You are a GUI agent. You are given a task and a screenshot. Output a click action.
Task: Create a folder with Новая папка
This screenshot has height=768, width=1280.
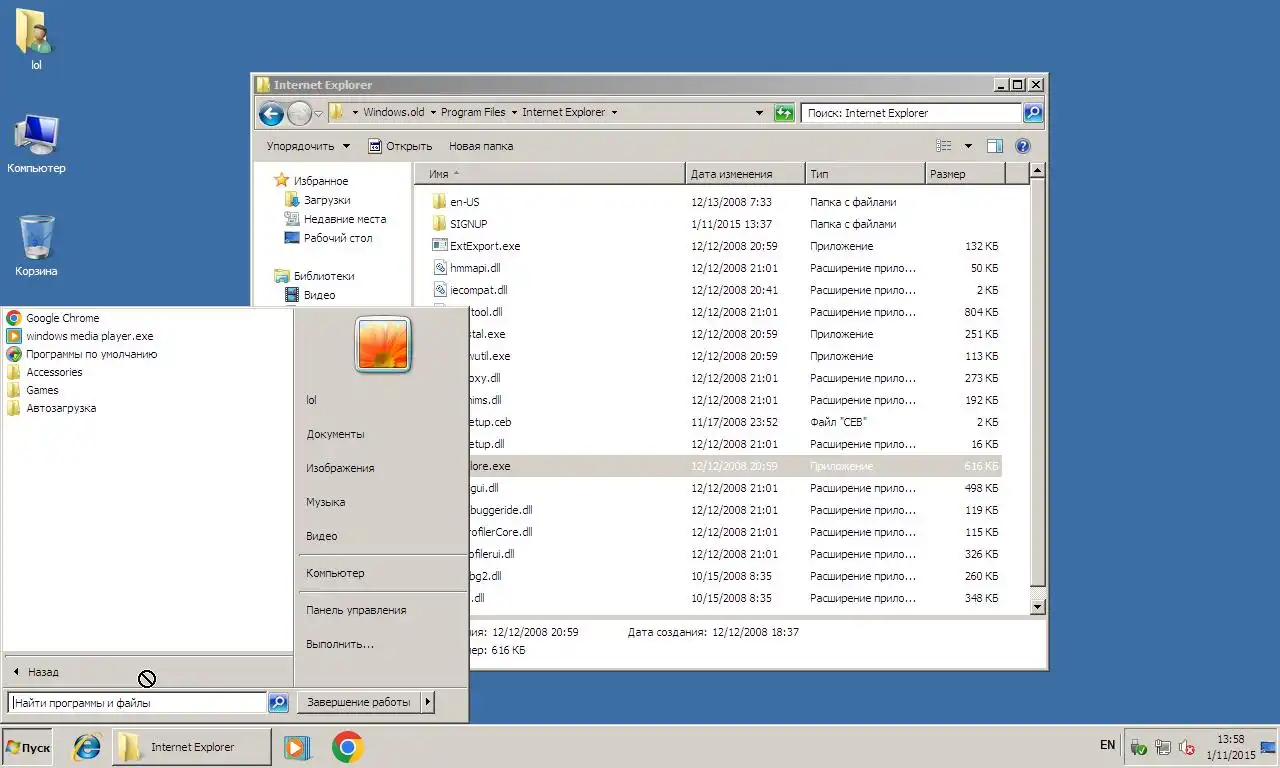481,146
